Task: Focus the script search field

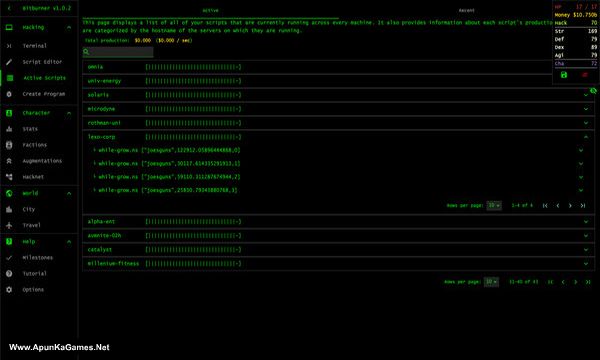Action: pyautogui.click(x=118, y=52)
